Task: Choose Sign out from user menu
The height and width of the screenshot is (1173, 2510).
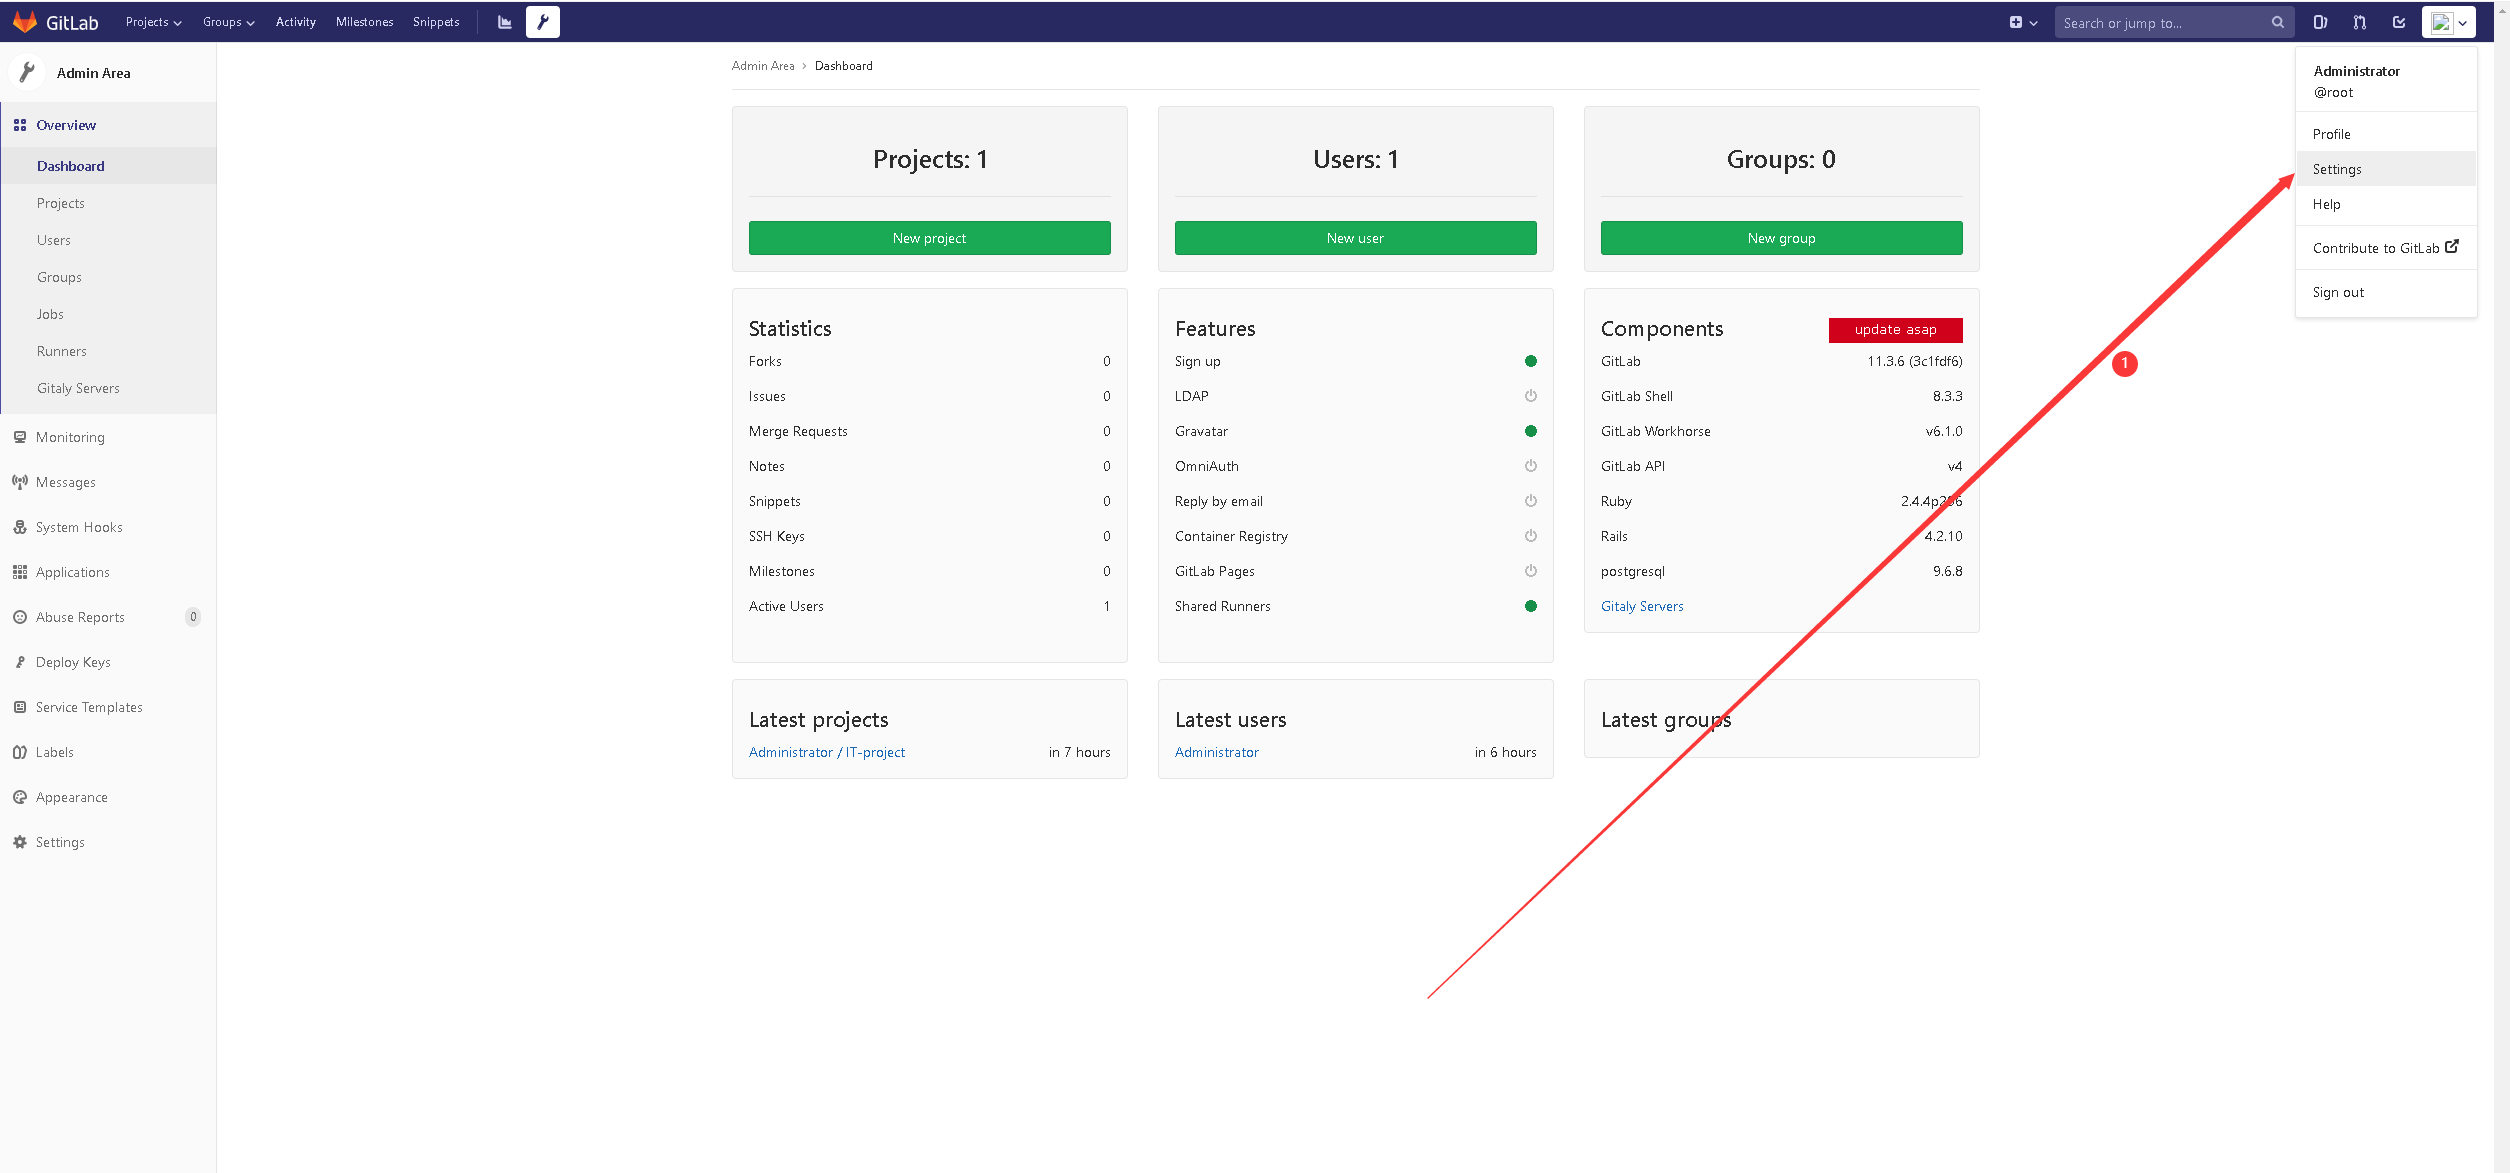Action: [x=2338, y=292]
